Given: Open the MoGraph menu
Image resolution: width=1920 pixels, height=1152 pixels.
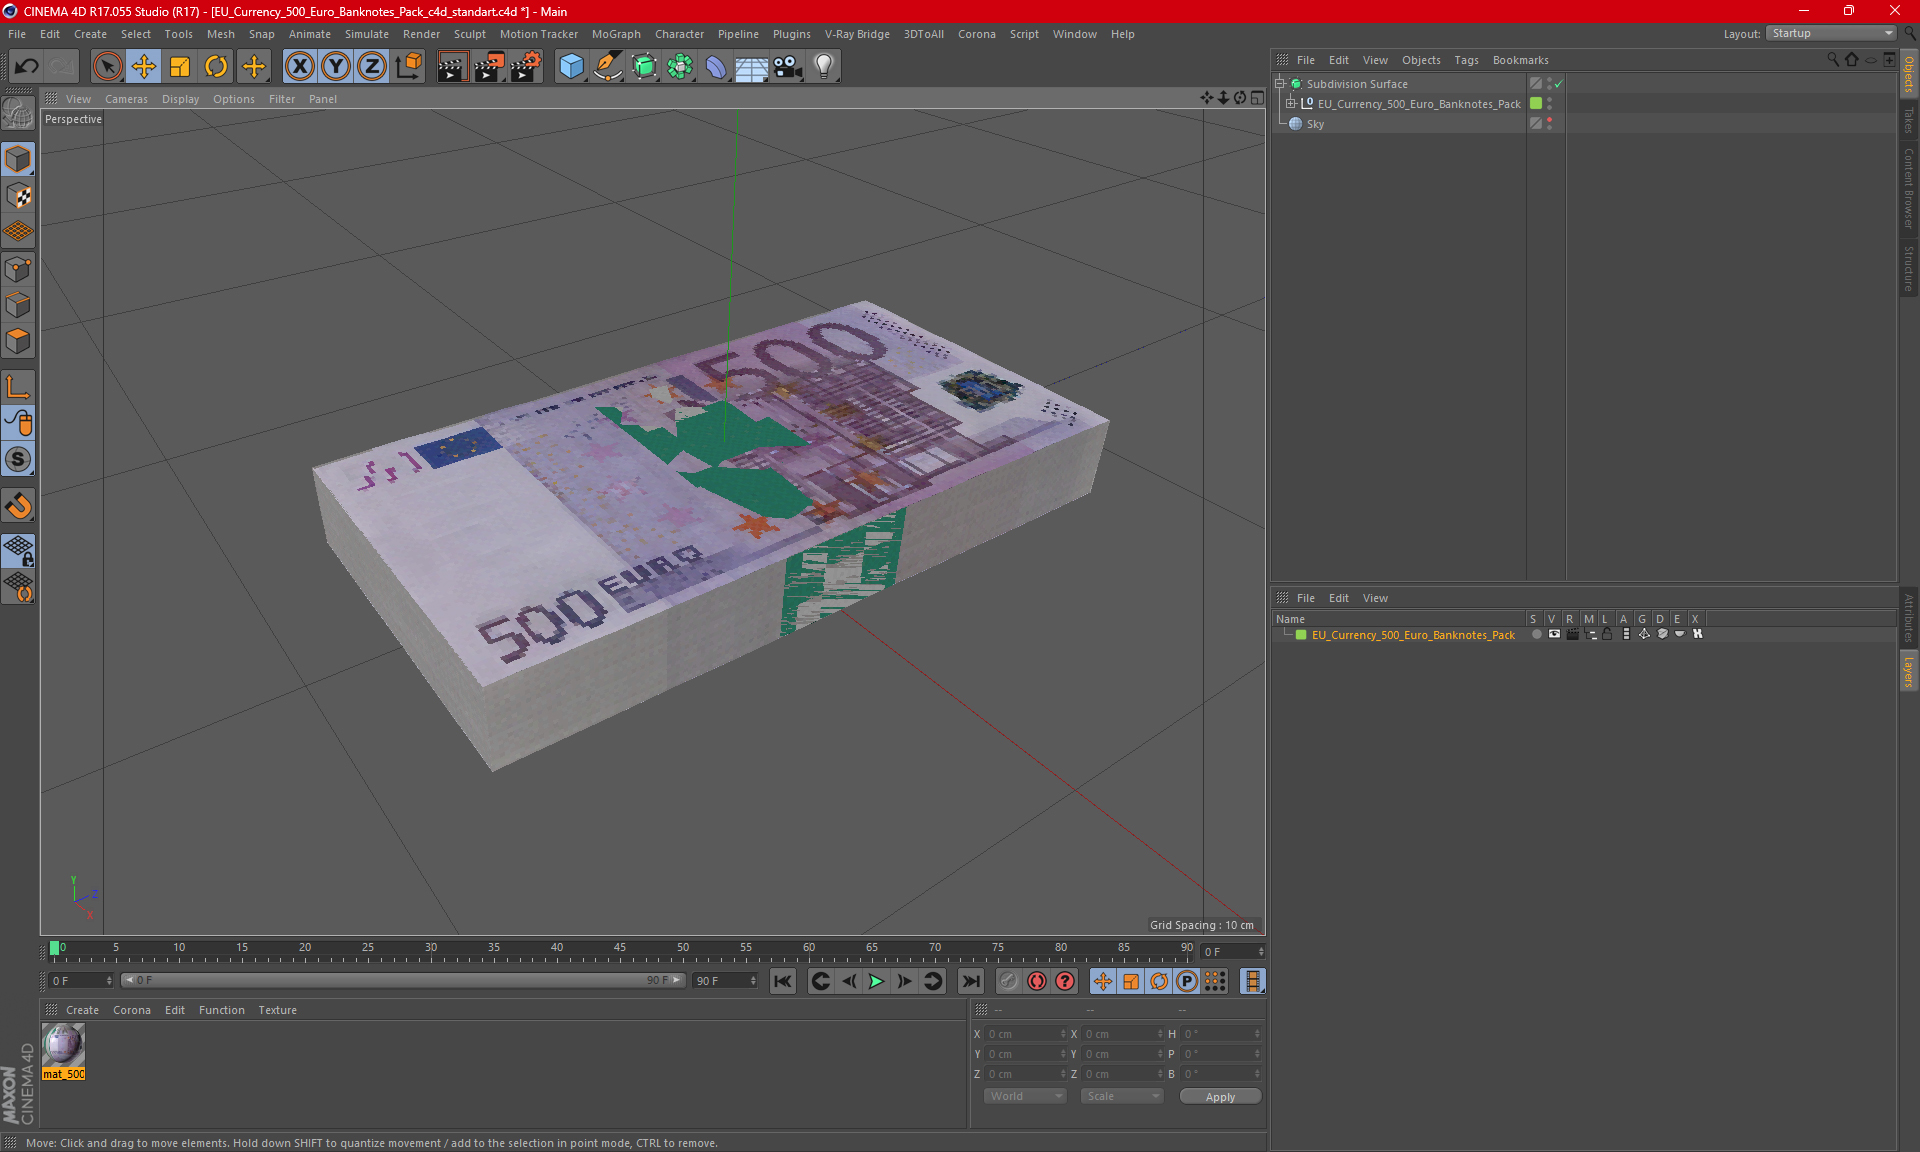Looking at the screenshot, I should point(616,34).
